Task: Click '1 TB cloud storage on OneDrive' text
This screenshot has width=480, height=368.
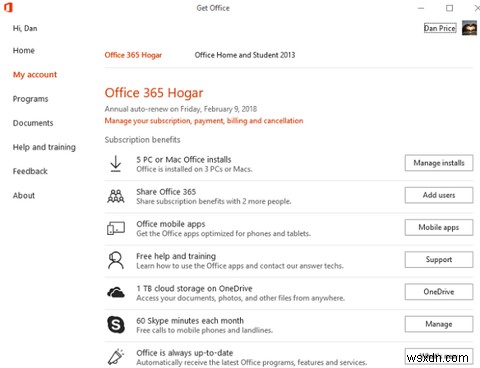Action: [194, 288]
